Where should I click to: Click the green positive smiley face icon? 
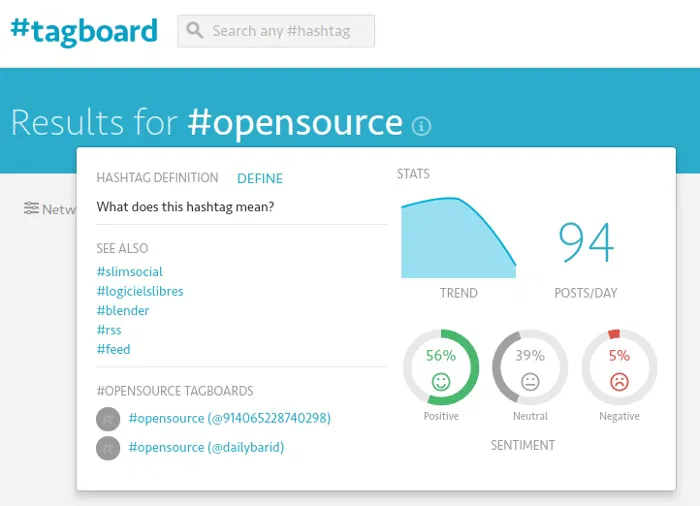441,382
